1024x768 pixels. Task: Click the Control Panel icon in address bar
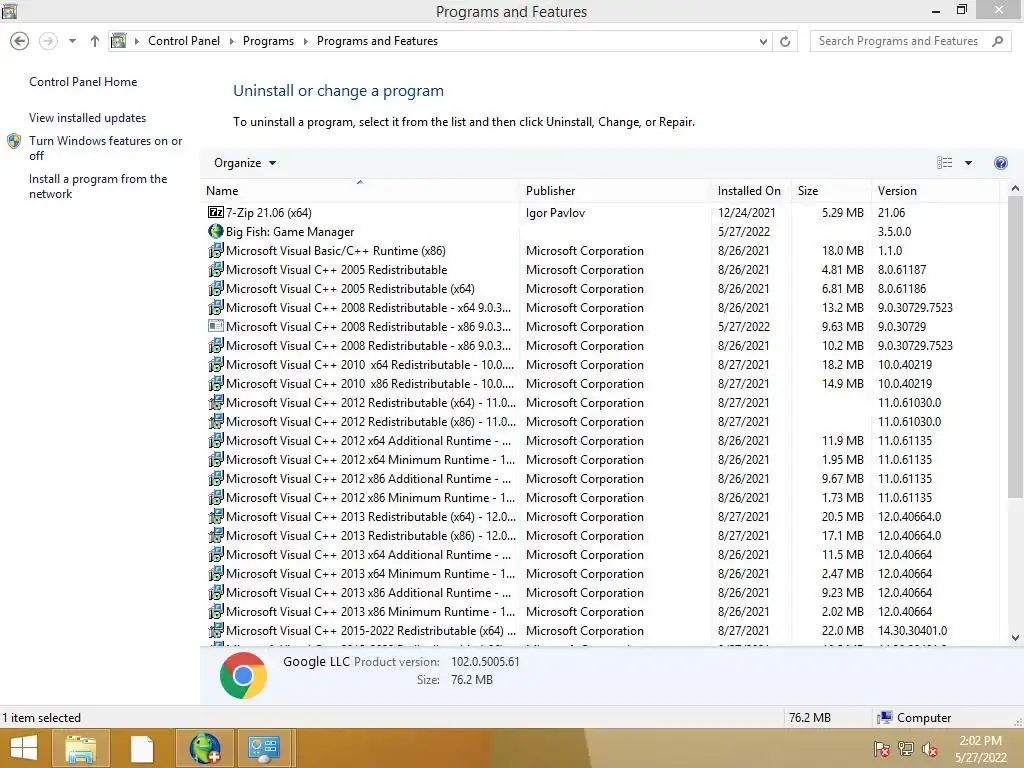click(118, 40)
